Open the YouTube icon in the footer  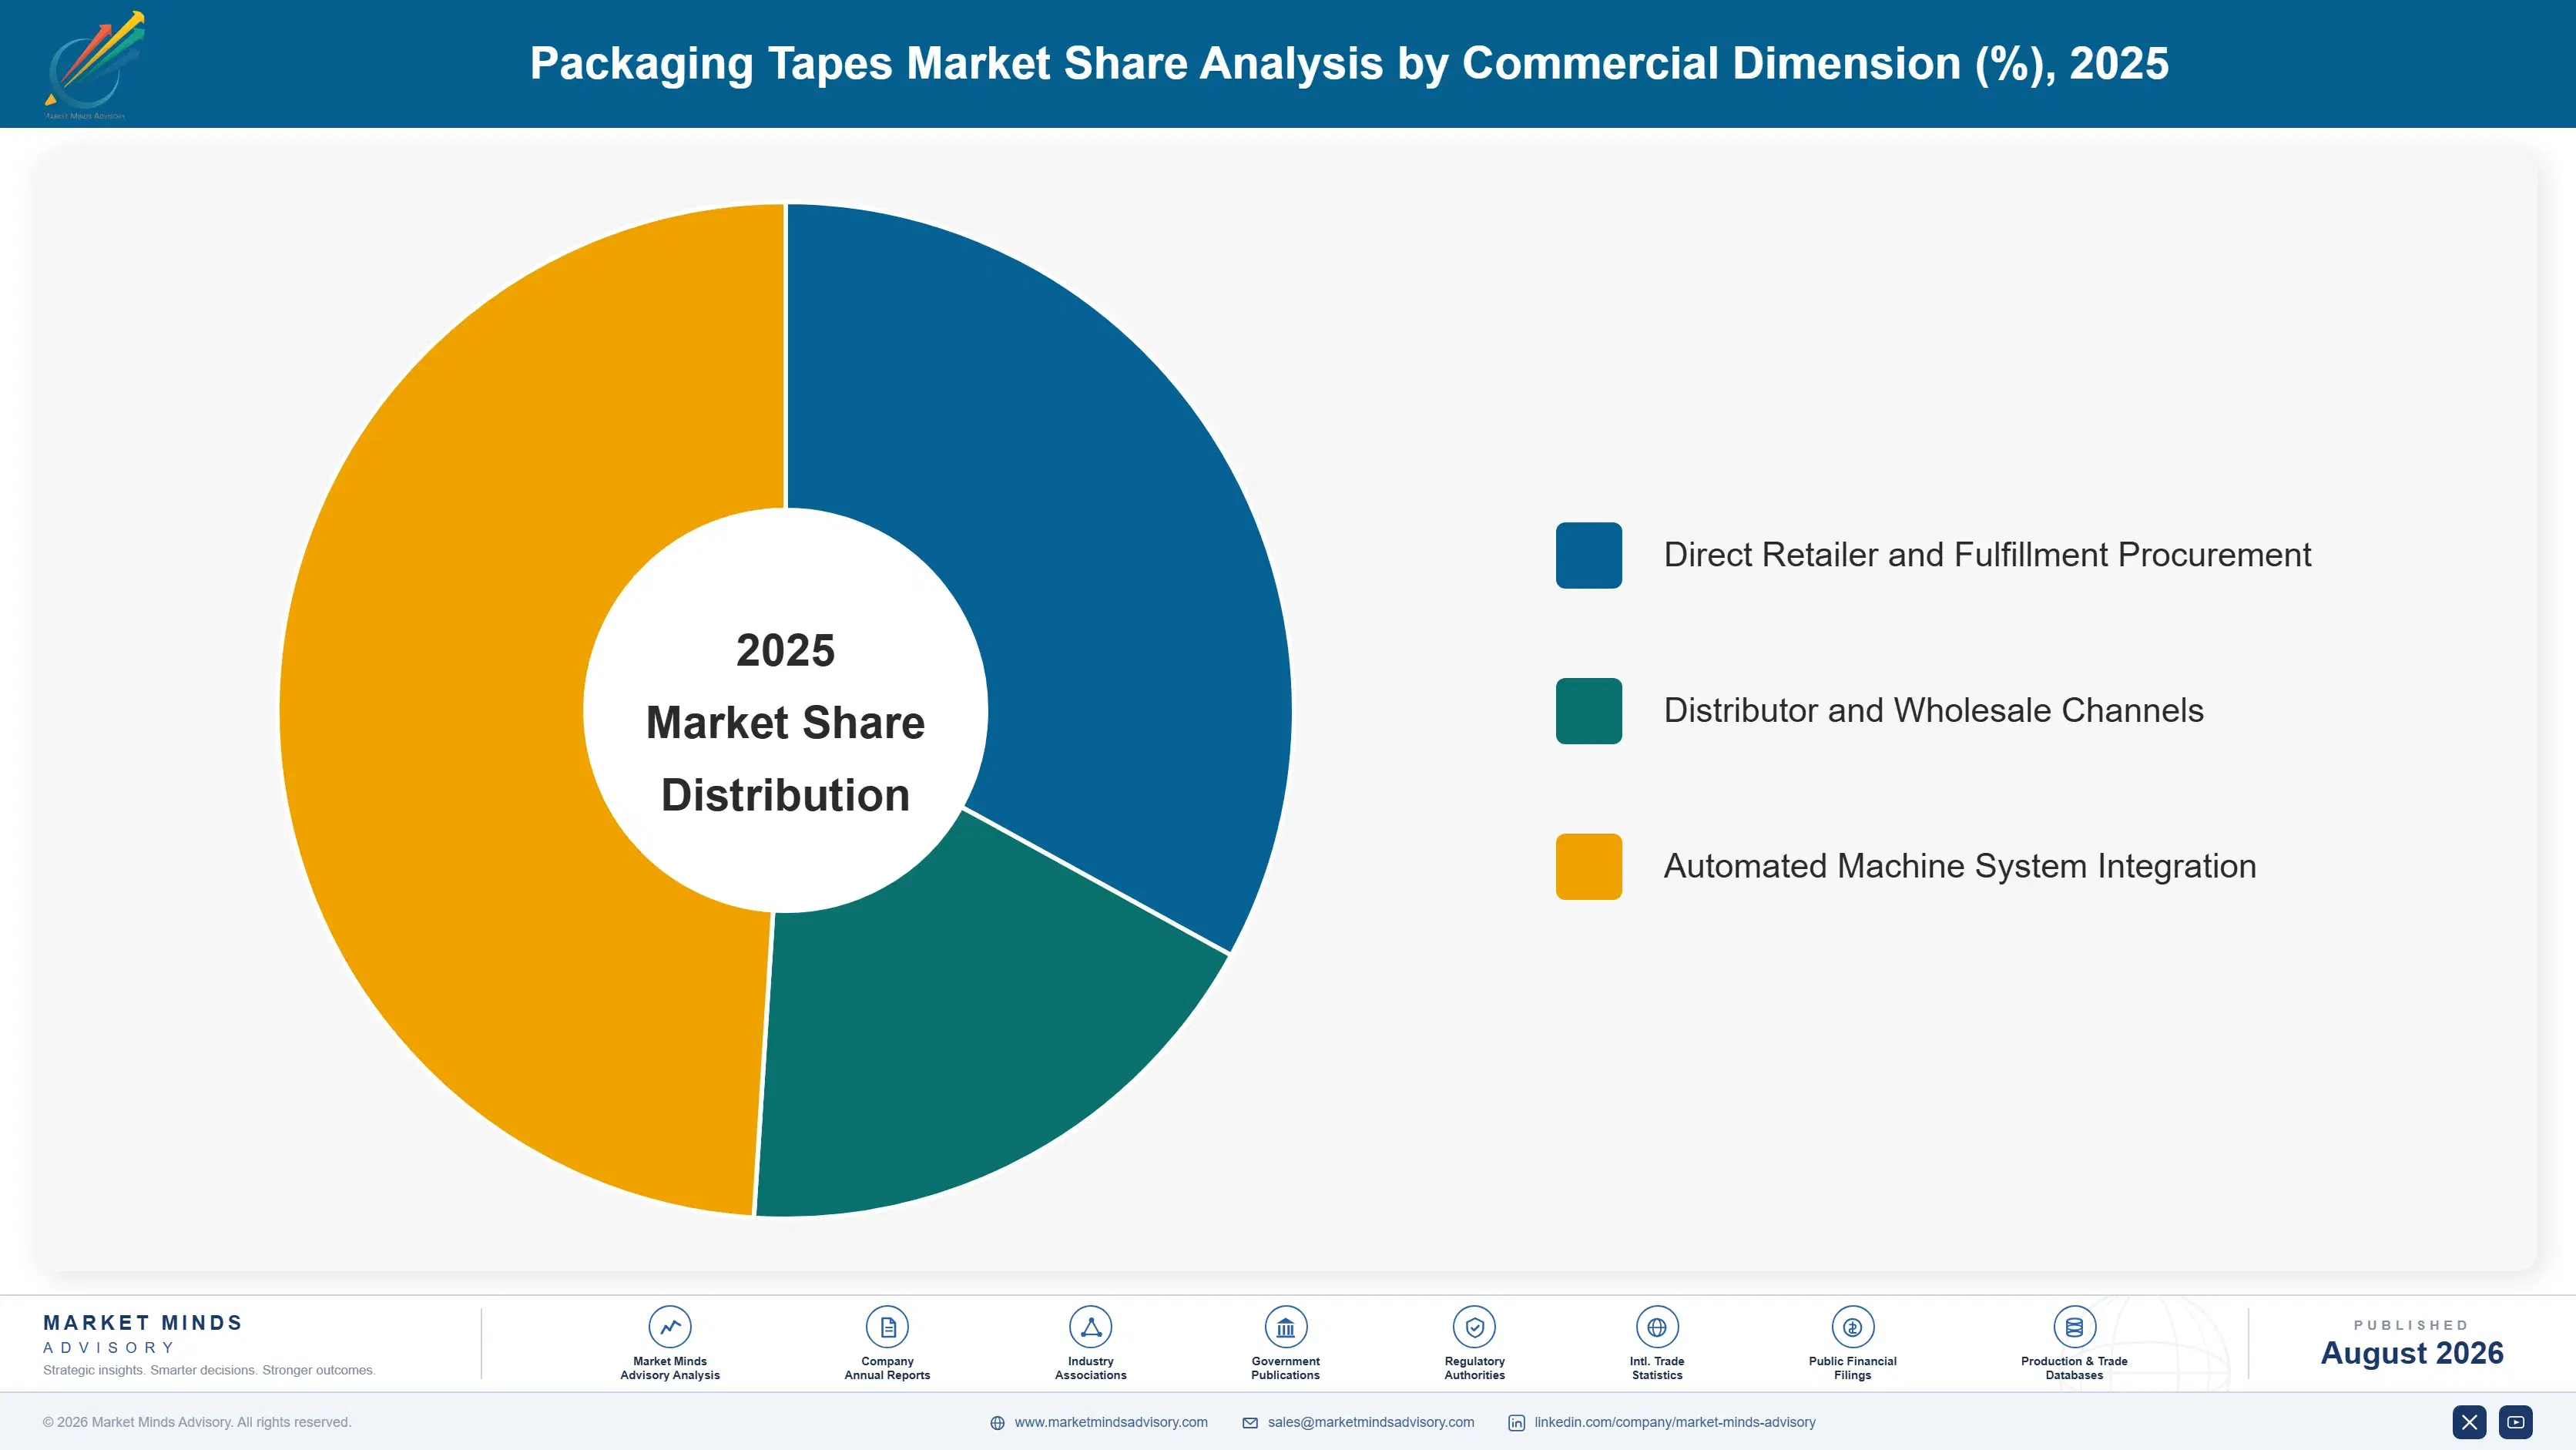pyautogui.click(x=2515, y=1422)
